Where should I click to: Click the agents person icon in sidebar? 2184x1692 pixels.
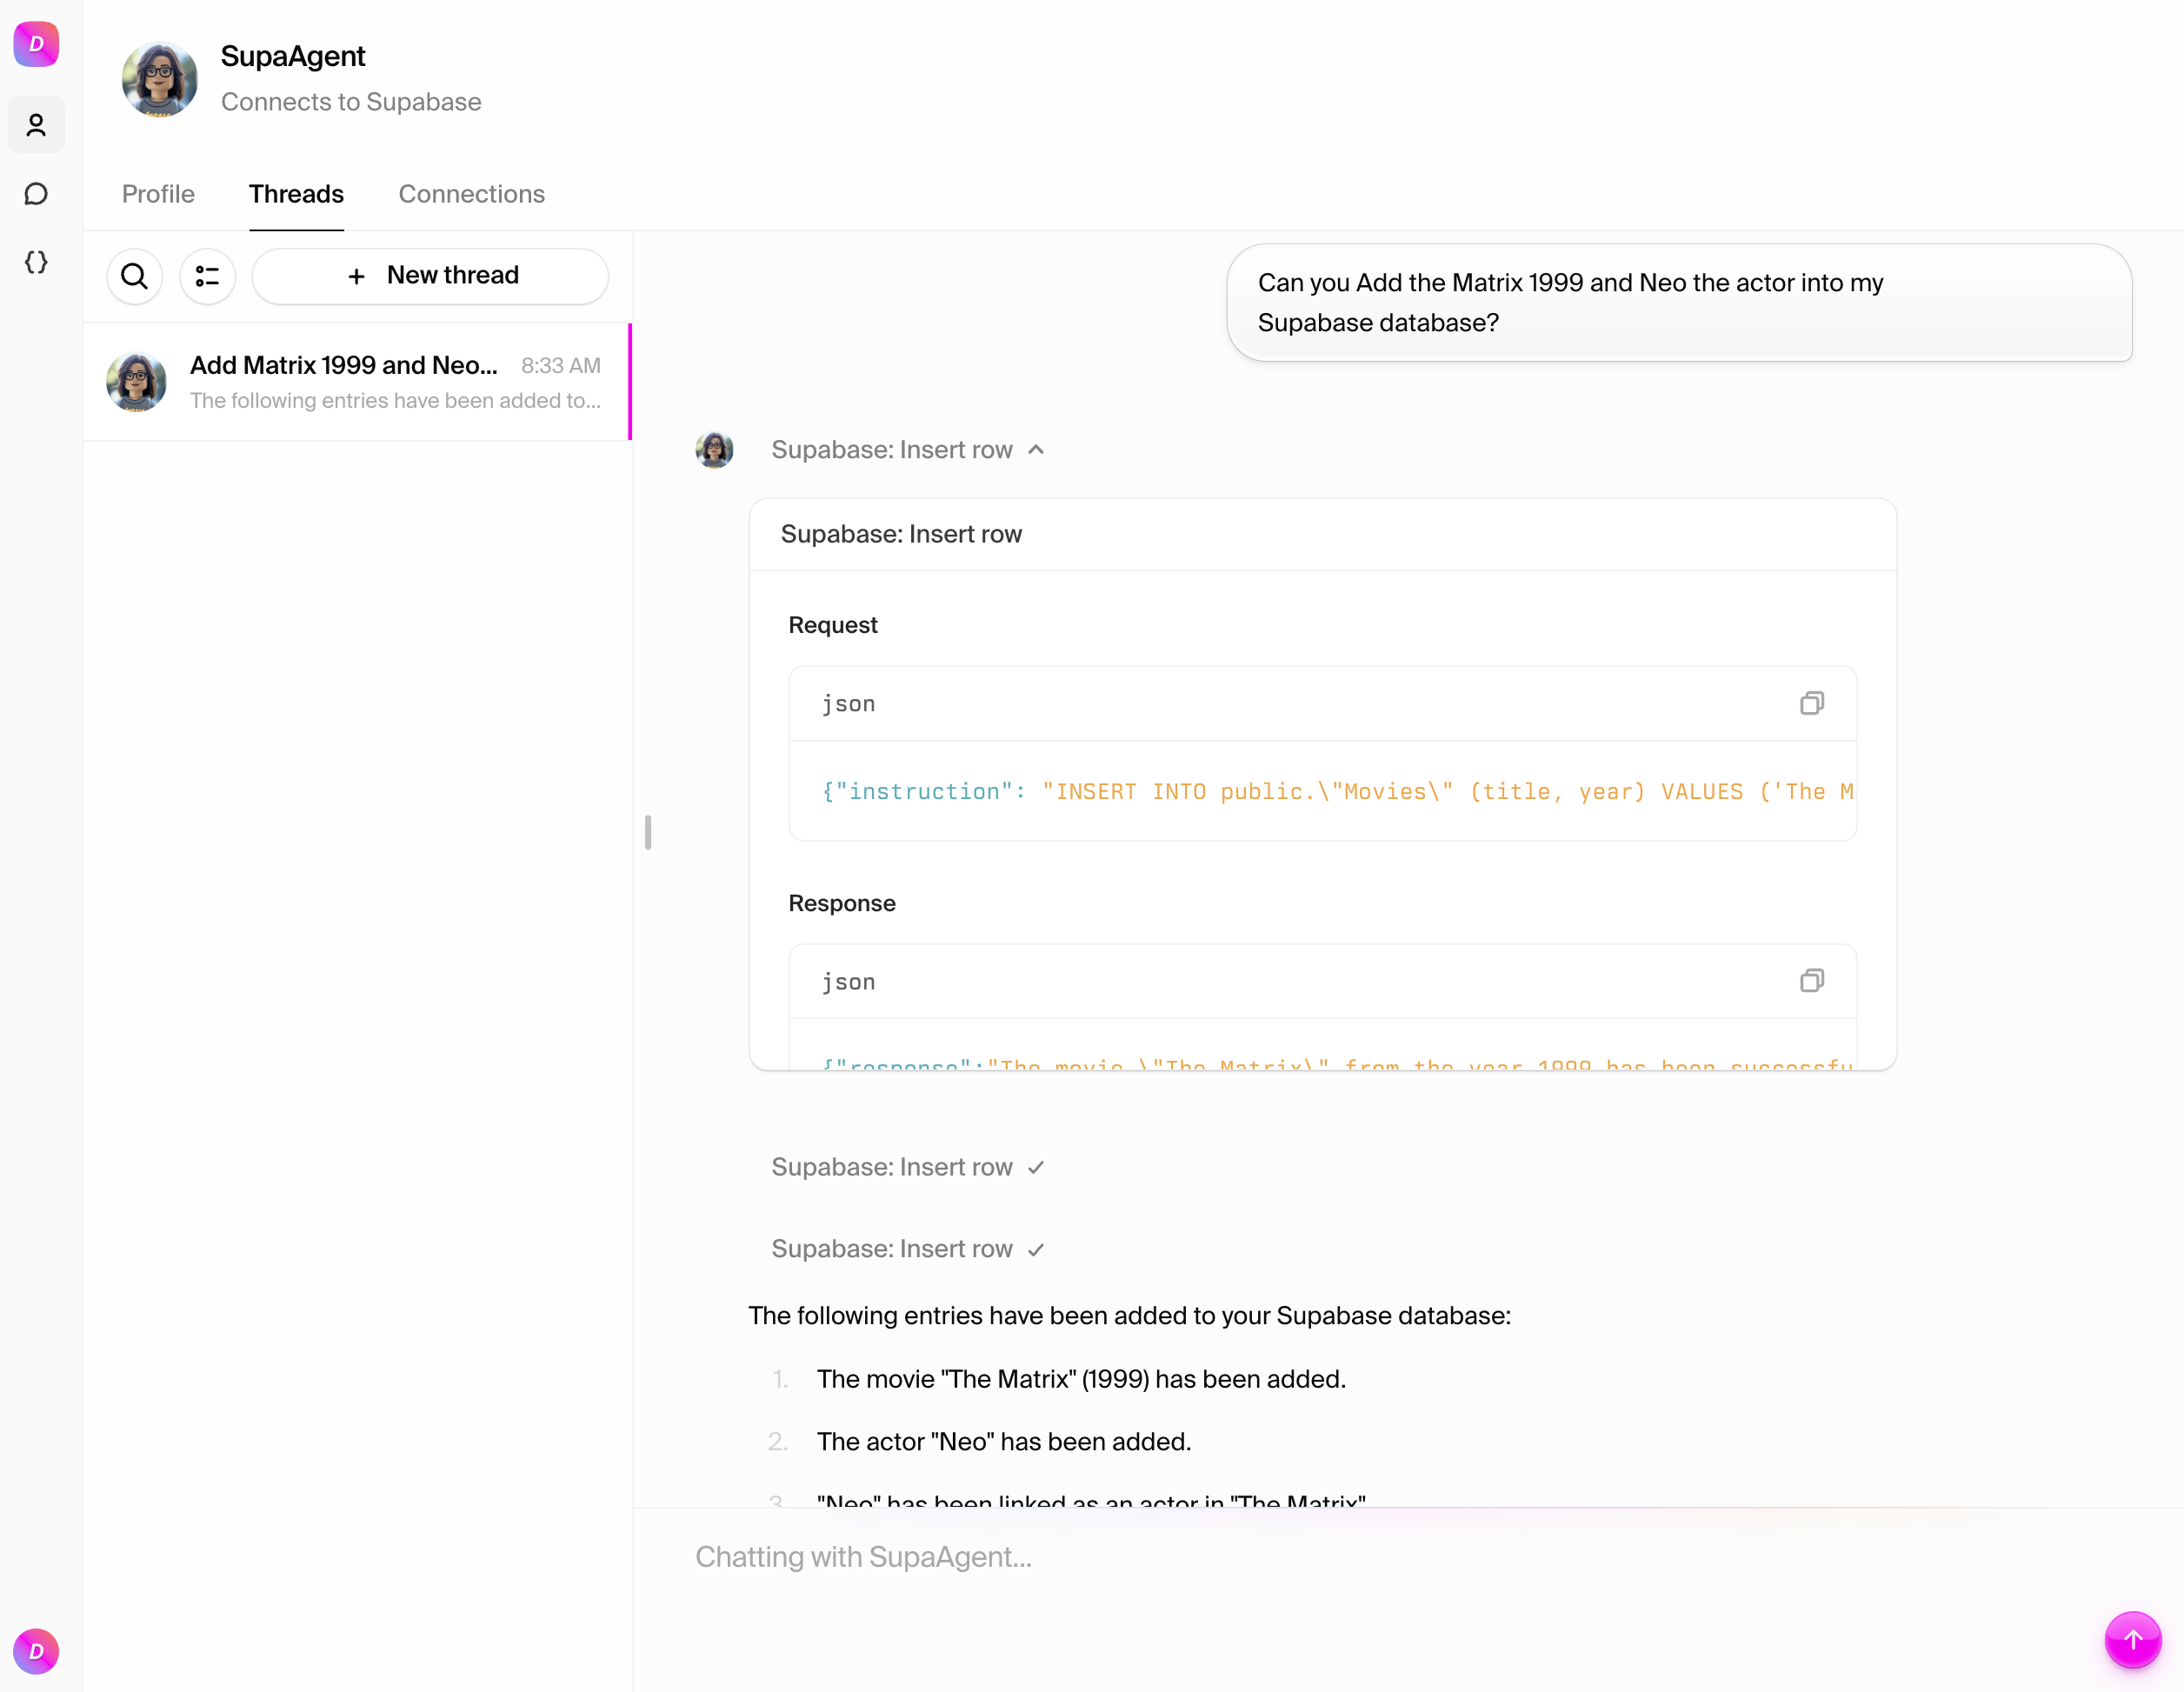[x=36, y=125]
